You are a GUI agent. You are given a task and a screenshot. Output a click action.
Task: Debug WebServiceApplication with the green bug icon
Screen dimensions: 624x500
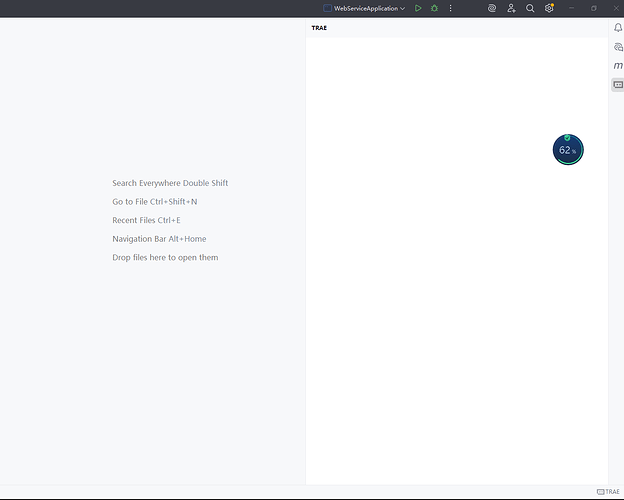434,8
